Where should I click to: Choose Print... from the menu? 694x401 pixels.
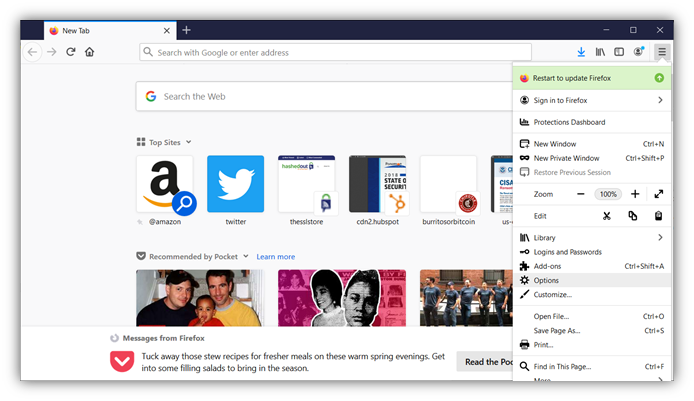click(x=592, y=345)
